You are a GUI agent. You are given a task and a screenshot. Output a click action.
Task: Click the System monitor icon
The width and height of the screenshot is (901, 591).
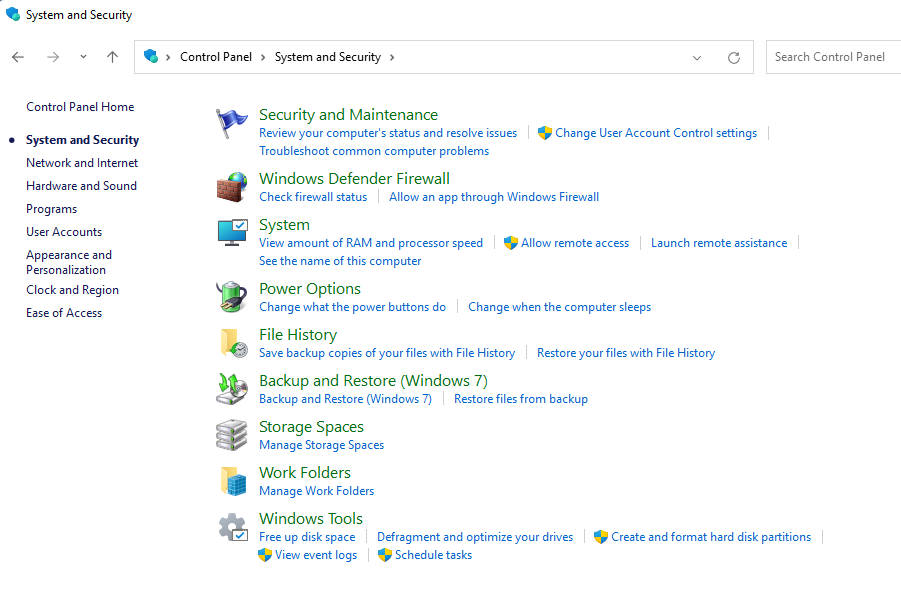(x=231, y=233)
